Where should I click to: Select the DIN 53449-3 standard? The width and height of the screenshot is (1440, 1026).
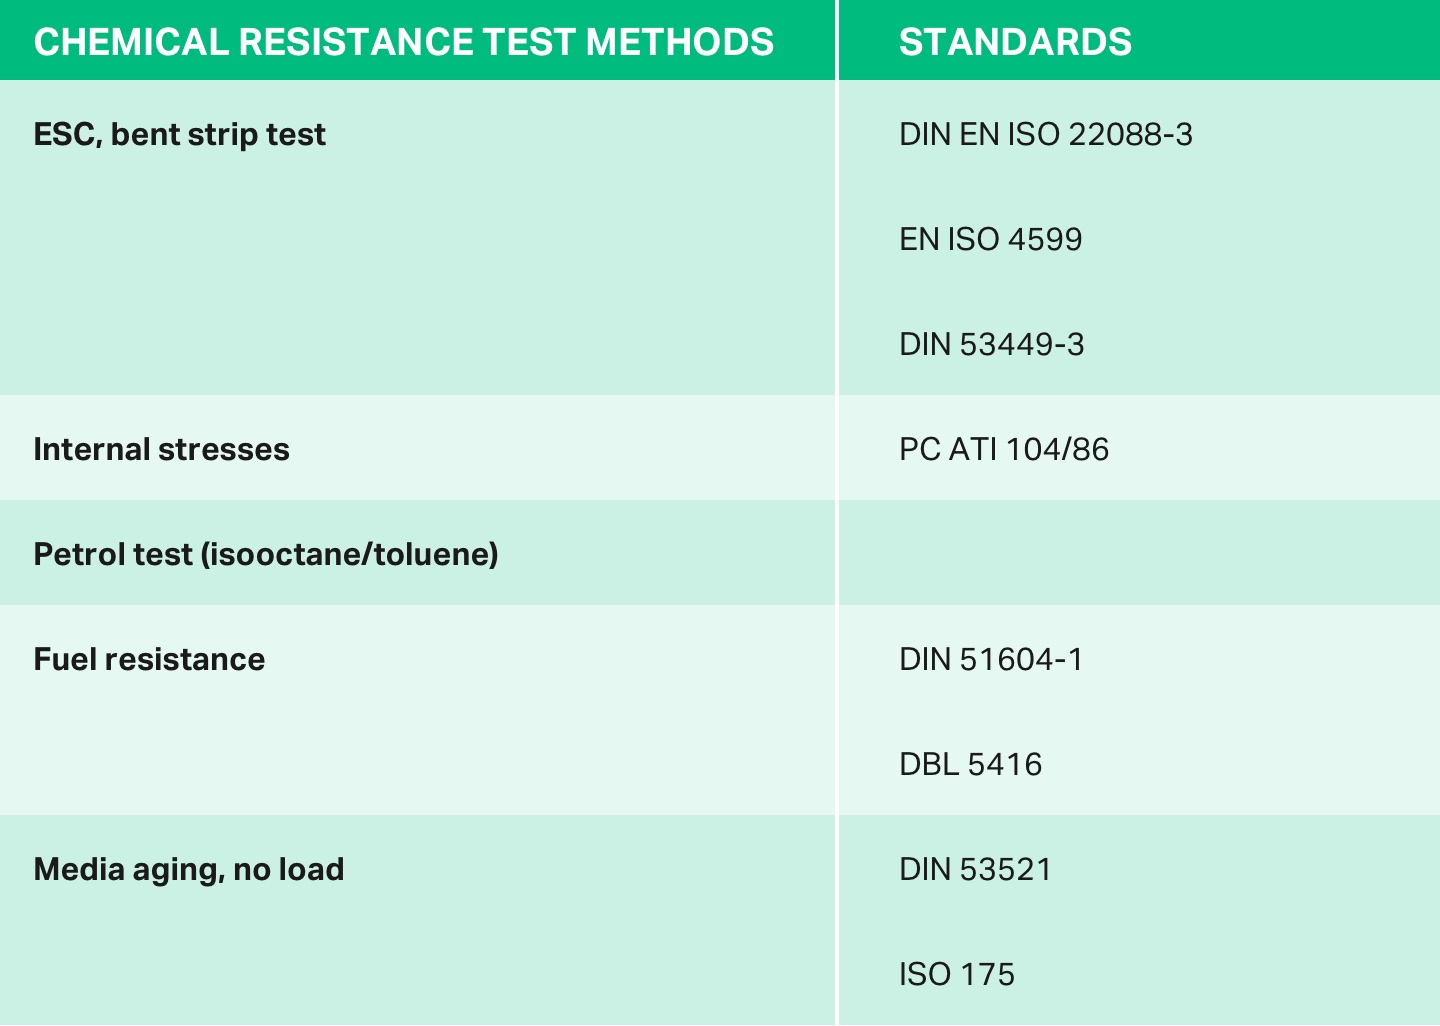coord(991,345)
